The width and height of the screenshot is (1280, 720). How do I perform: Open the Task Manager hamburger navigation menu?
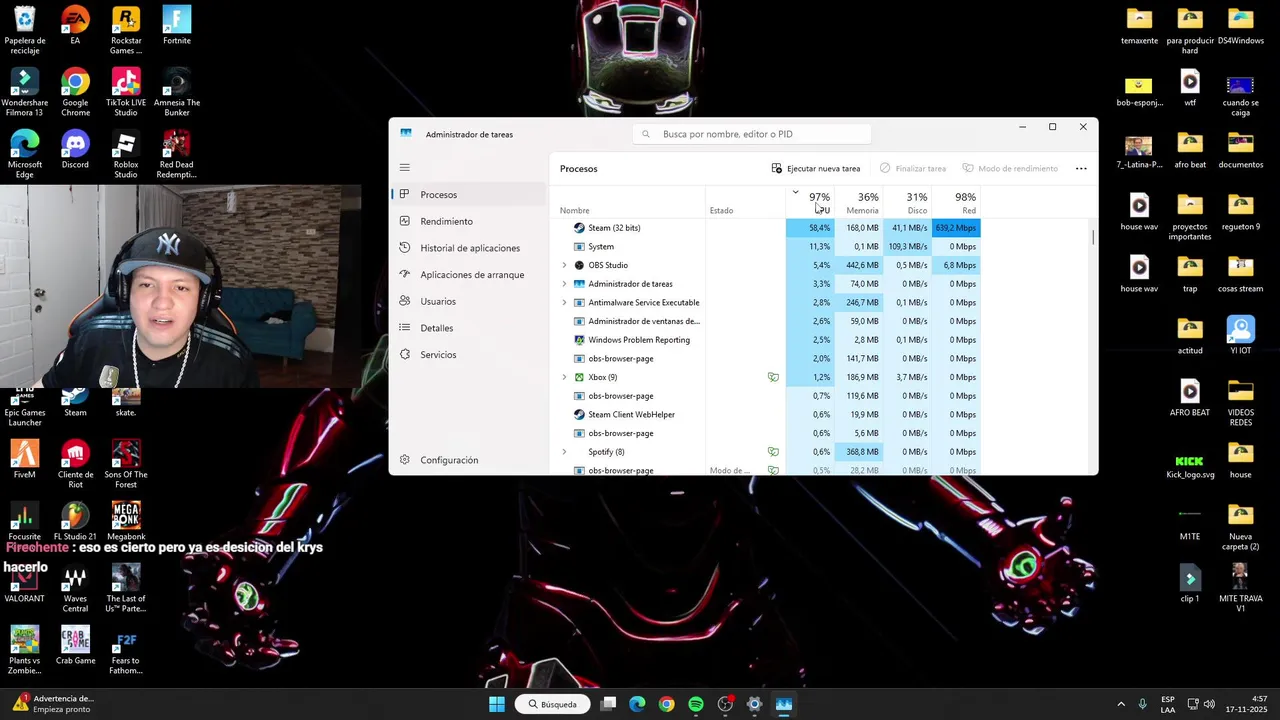[404, 167]
